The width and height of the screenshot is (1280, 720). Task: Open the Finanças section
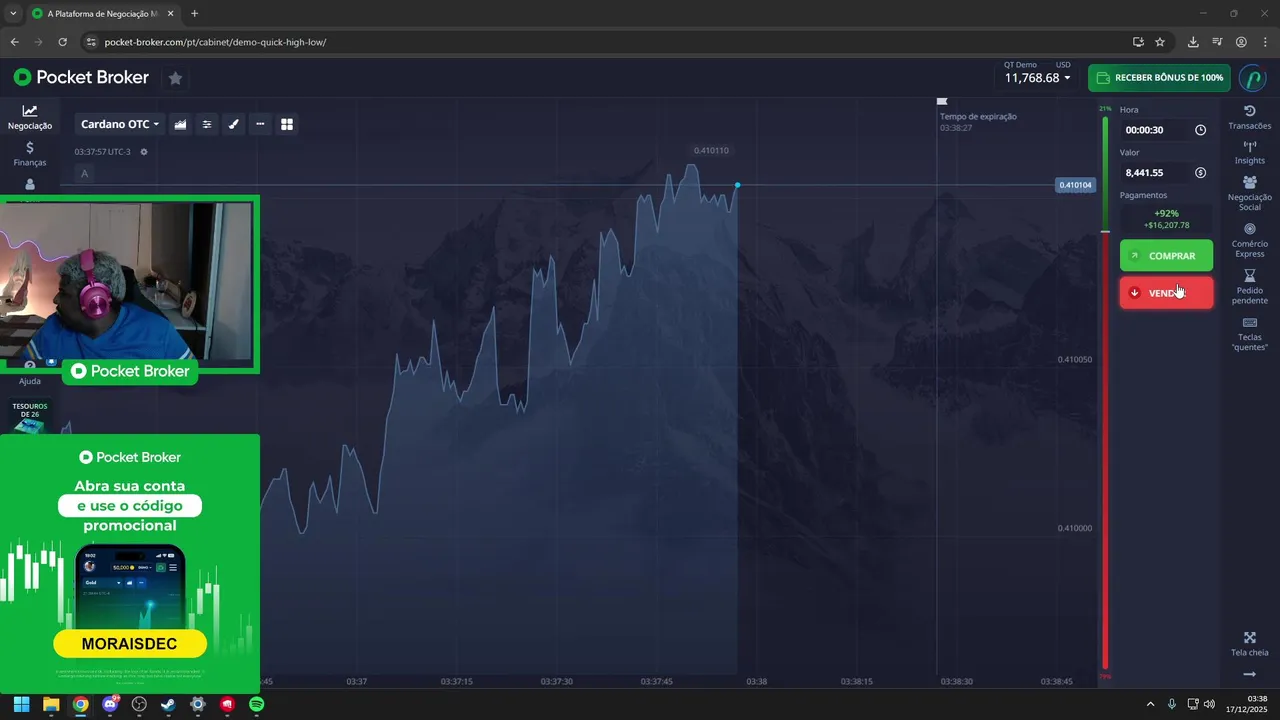click(30, 154)
